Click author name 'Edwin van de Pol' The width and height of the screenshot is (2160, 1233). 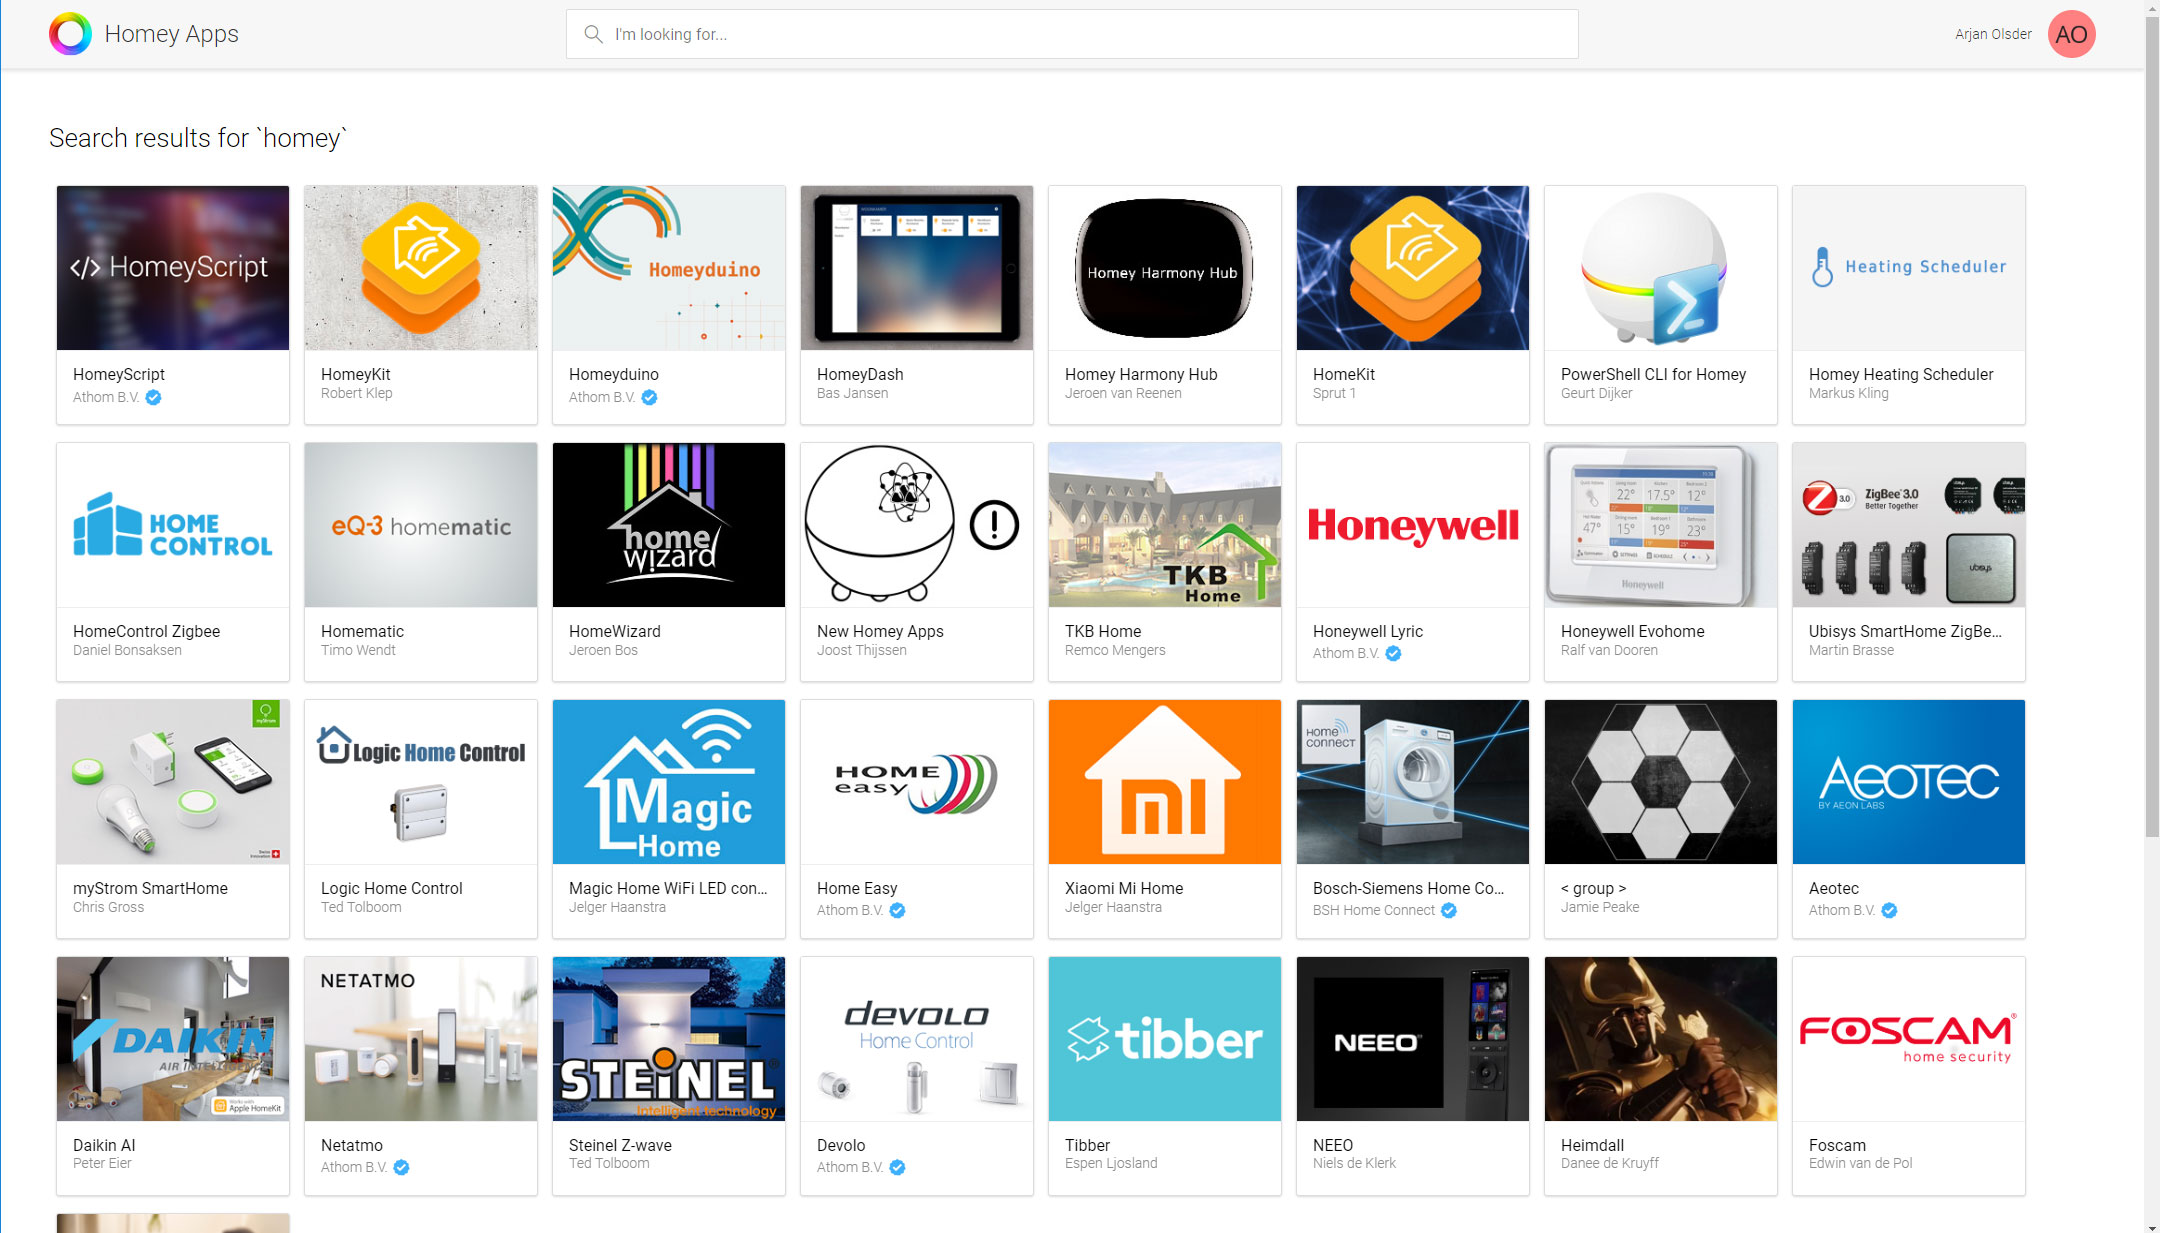[1860, 1163]
